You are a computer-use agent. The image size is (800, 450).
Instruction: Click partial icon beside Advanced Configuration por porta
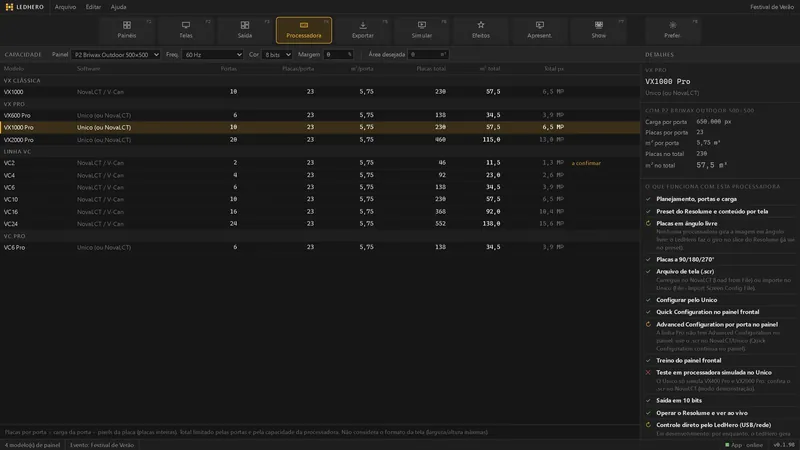tap(648, 324)
